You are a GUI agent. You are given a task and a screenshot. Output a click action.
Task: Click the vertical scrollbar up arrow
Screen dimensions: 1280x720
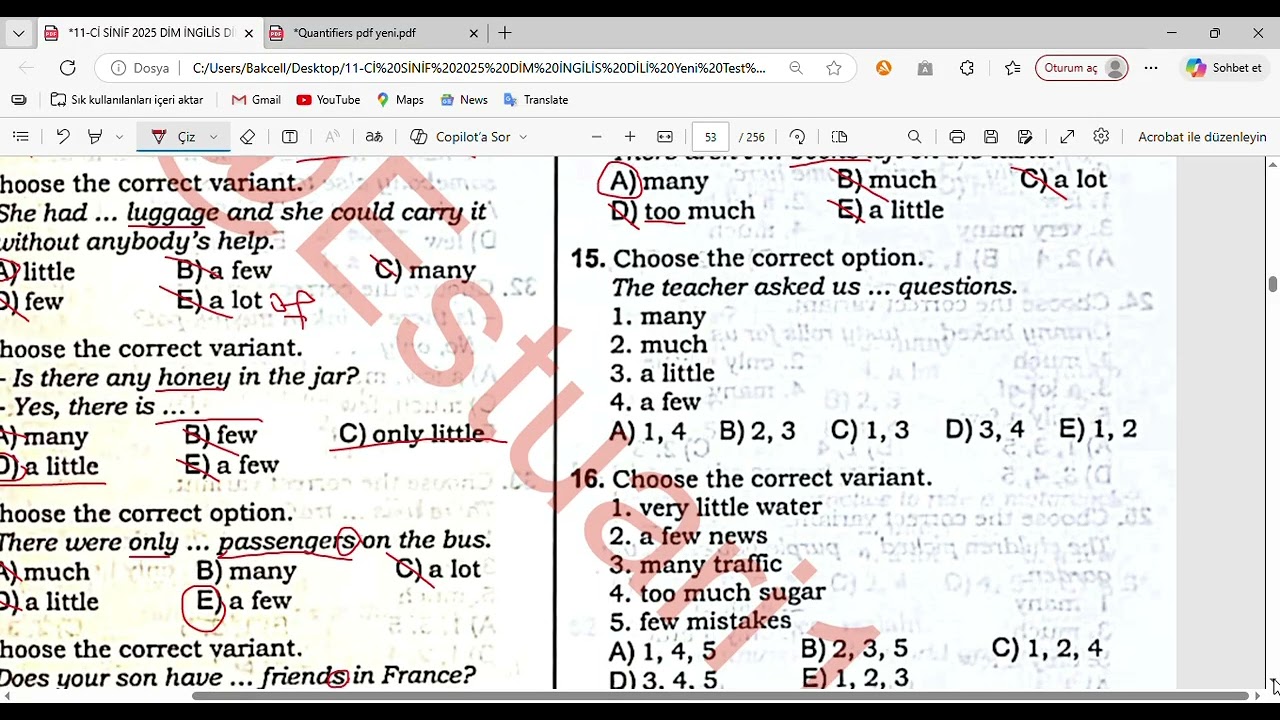[1272, 163]
